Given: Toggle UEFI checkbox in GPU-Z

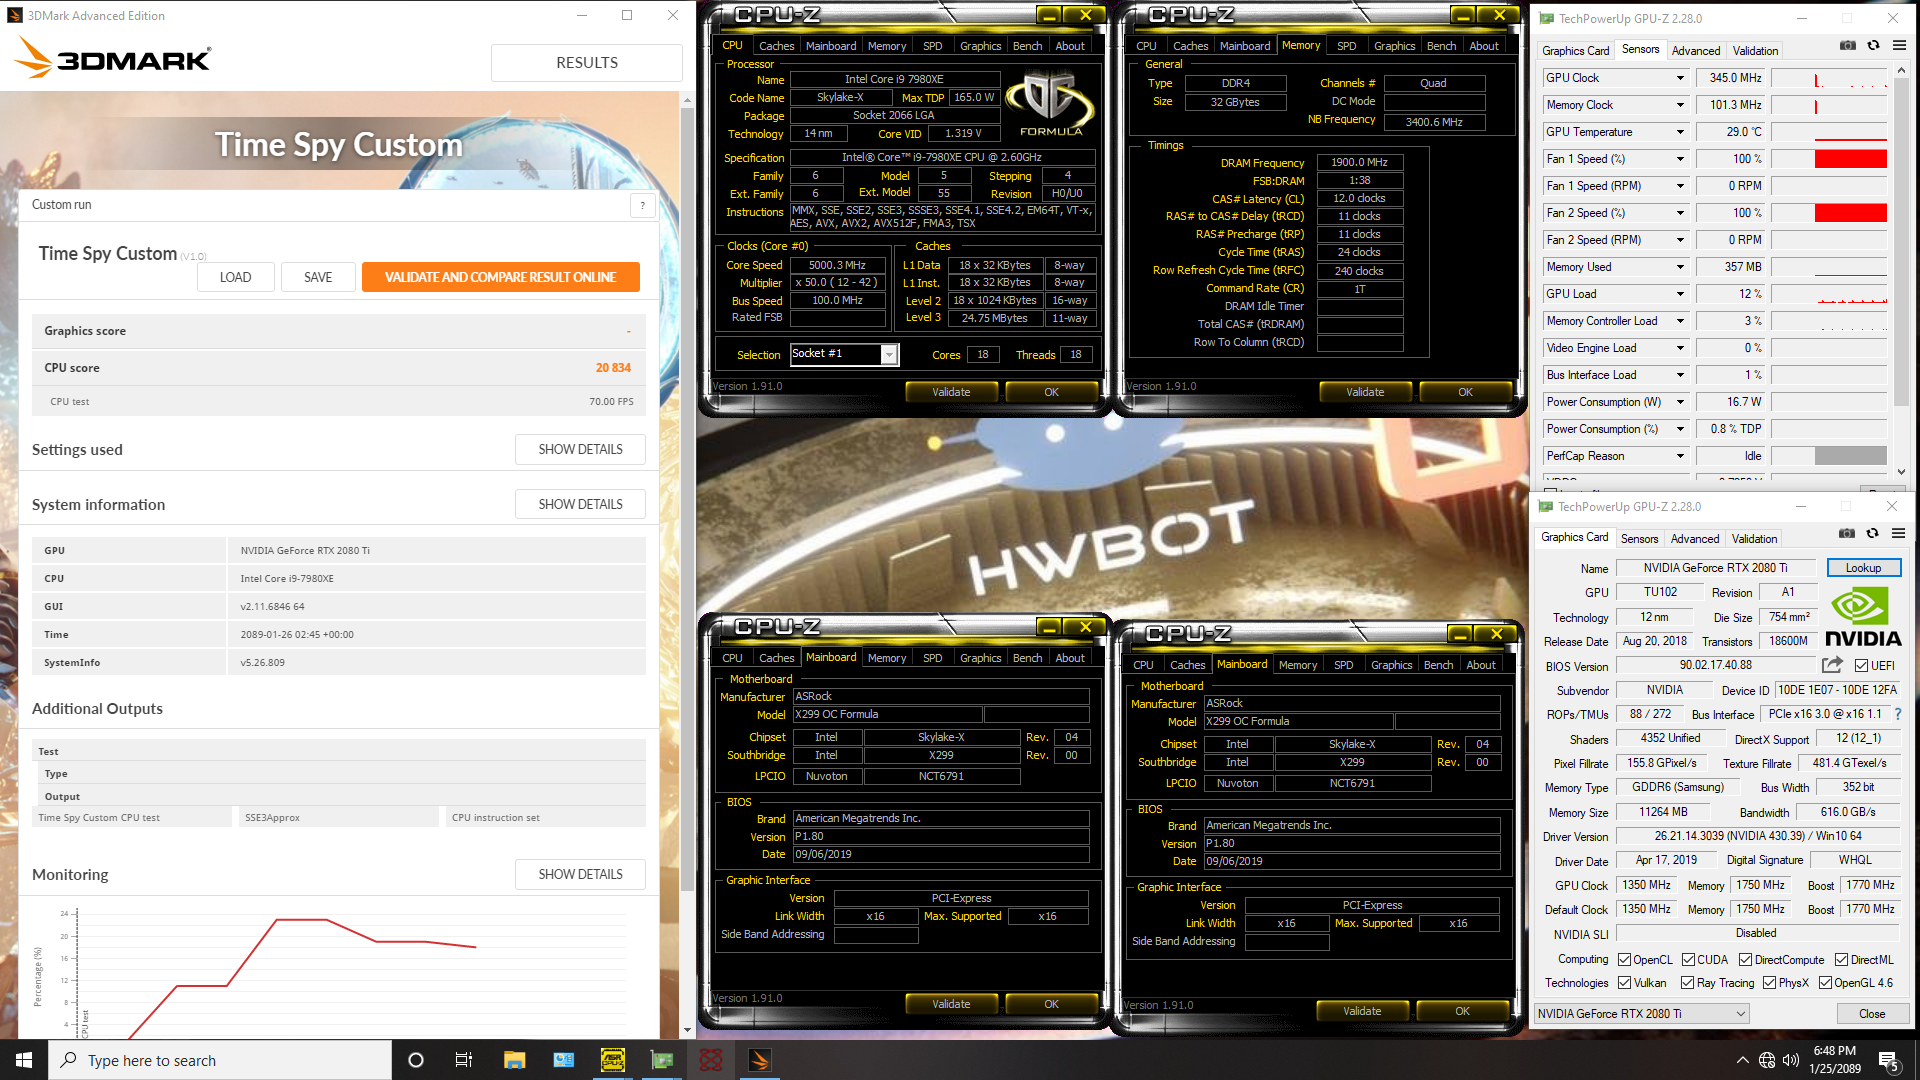Looking at the screenshot, I should 1861,666.
